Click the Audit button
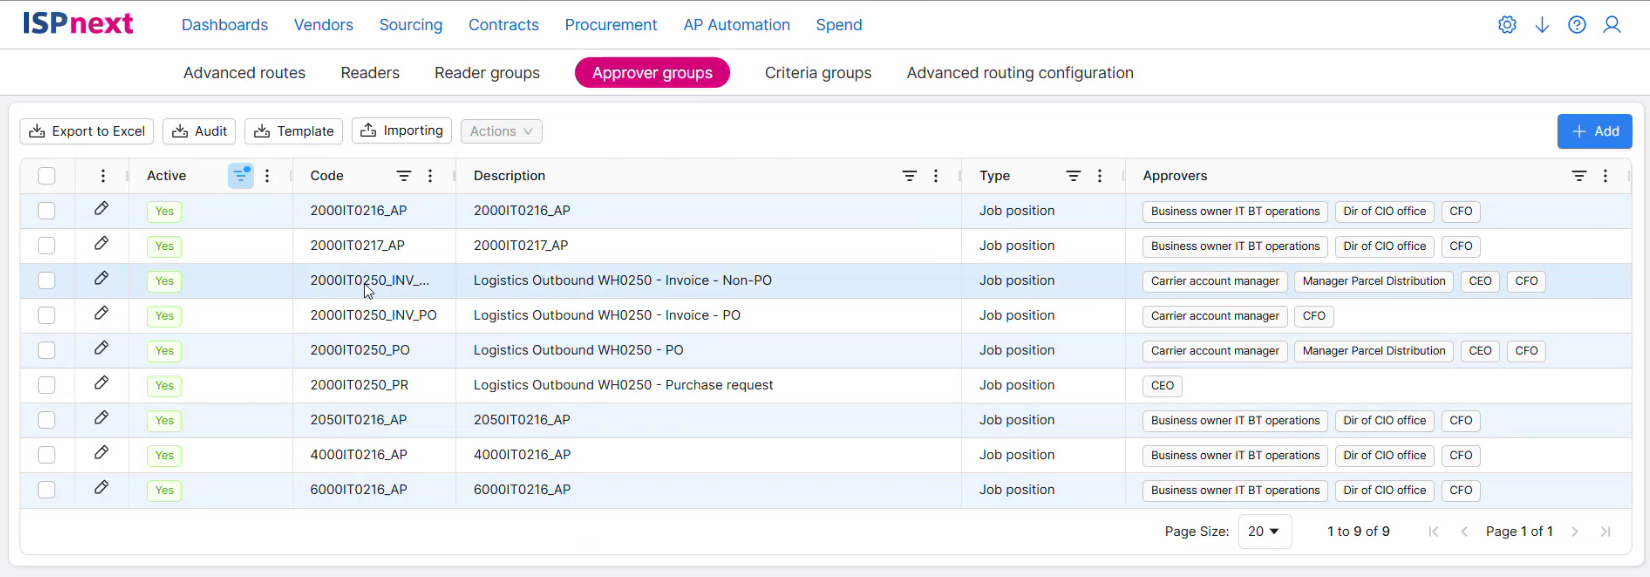 [199, 131]
